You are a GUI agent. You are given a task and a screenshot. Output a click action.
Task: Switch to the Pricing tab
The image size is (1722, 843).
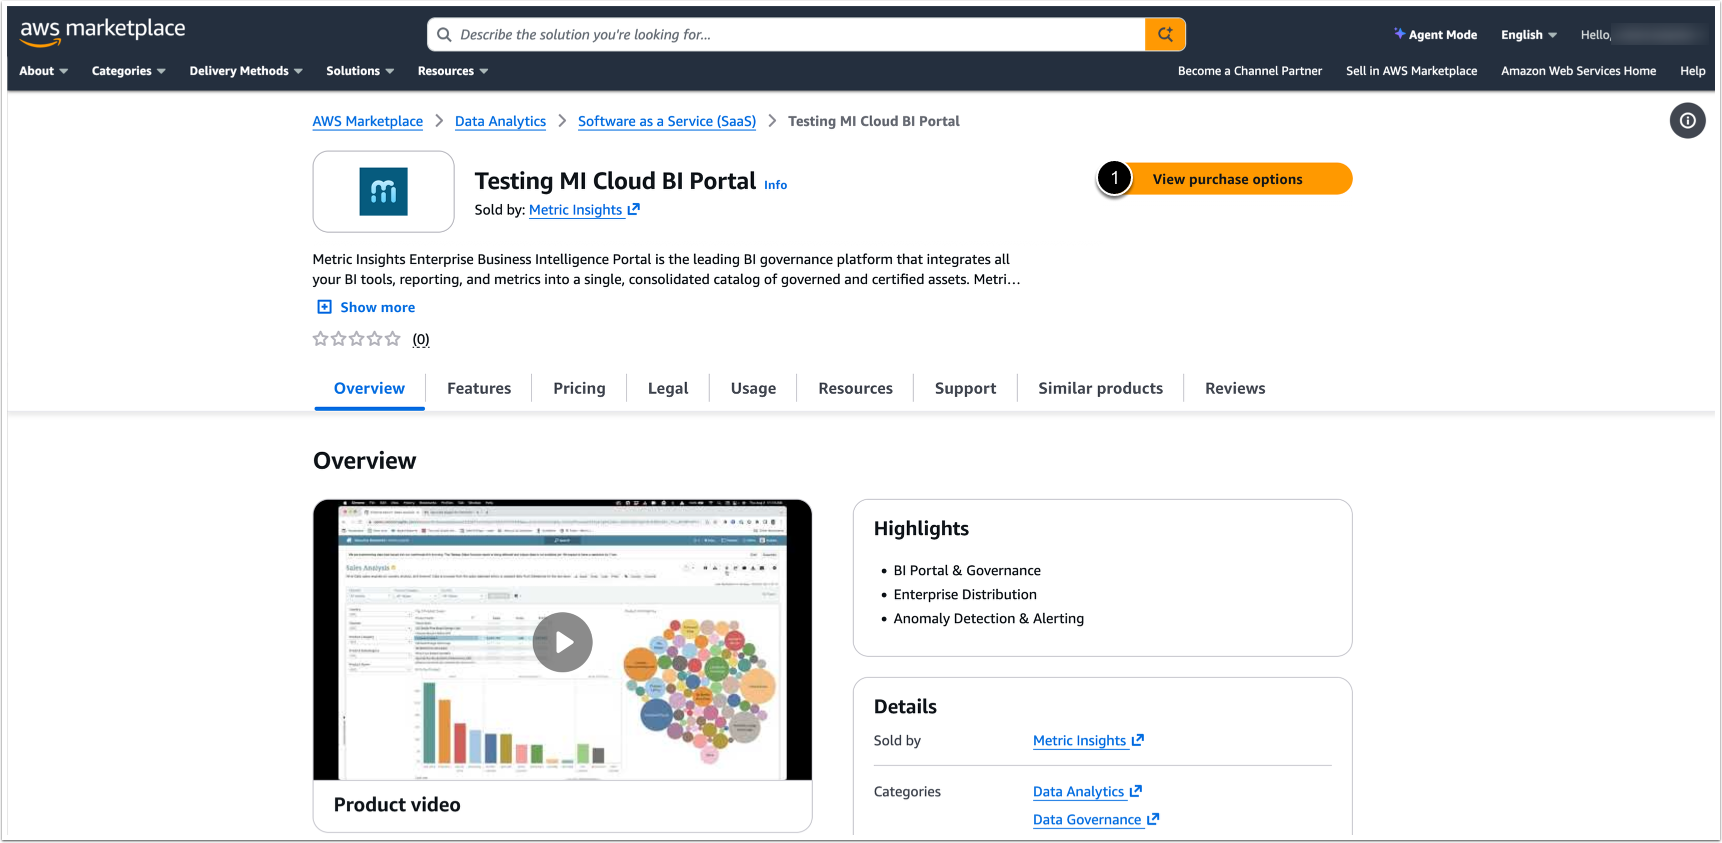click(579, 388)
